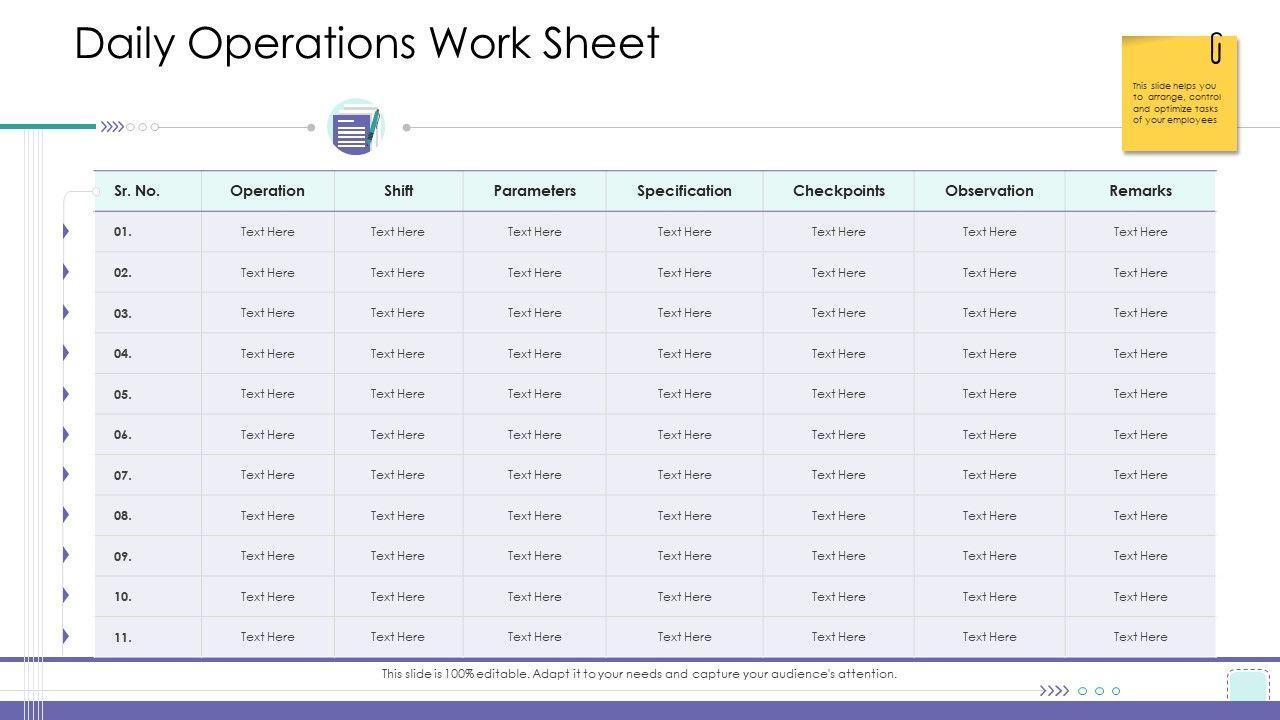Select the '100% editable' footer note text

pos(639,674)
